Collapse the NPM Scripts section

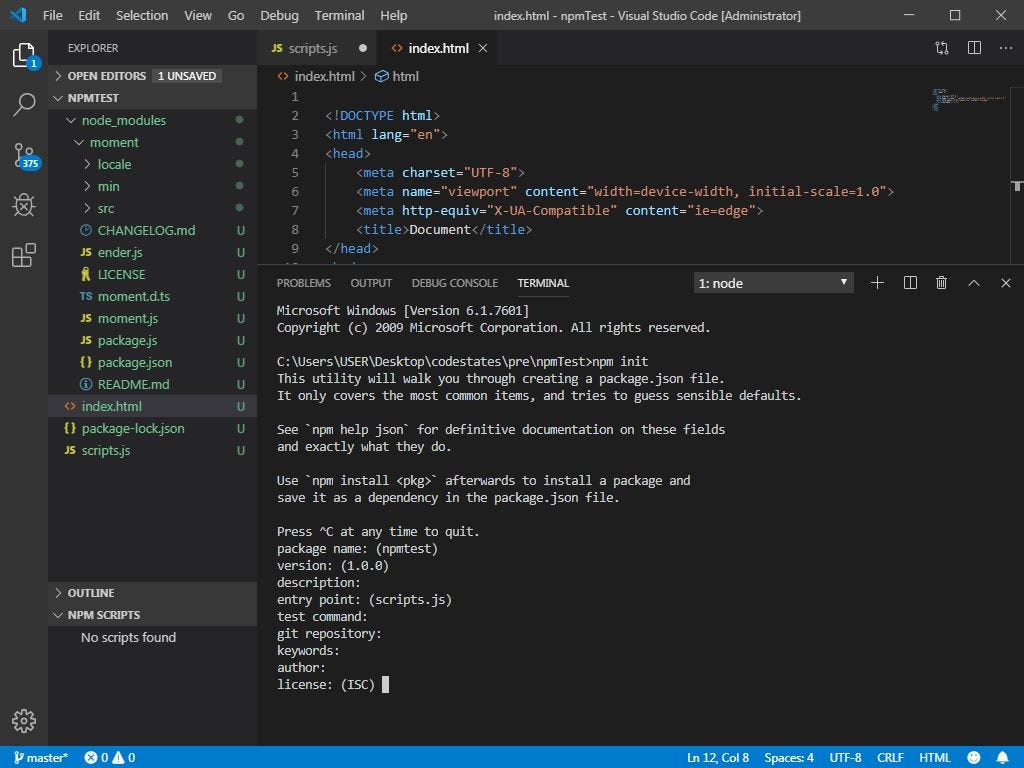pyautogui.click(x=152, y=615)
